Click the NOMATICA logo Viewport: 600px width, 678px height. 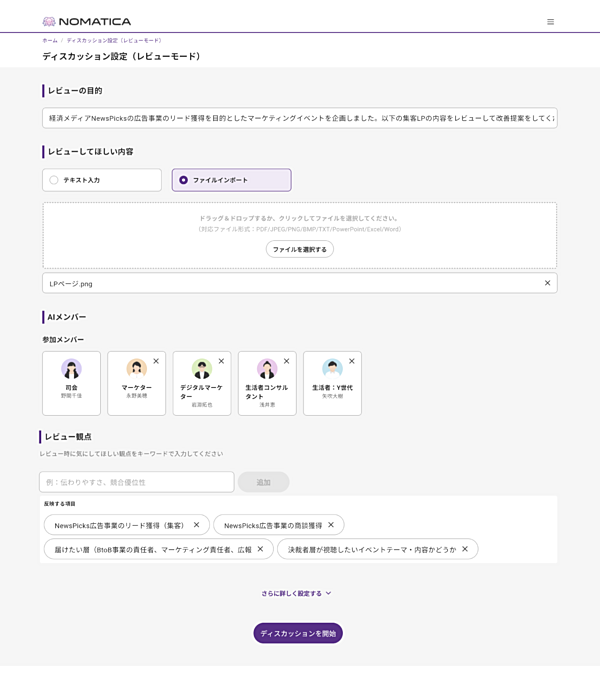[87, 21]
